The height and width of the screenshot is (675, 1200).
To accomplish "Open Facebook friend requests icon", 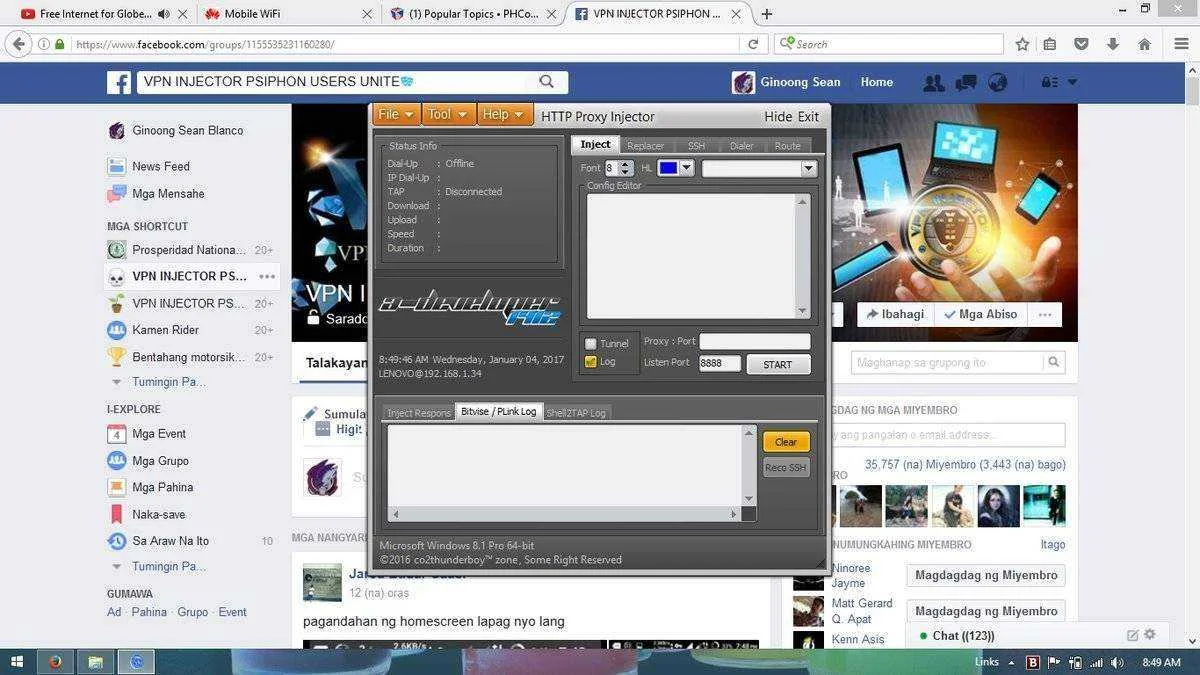I will 934,83.
